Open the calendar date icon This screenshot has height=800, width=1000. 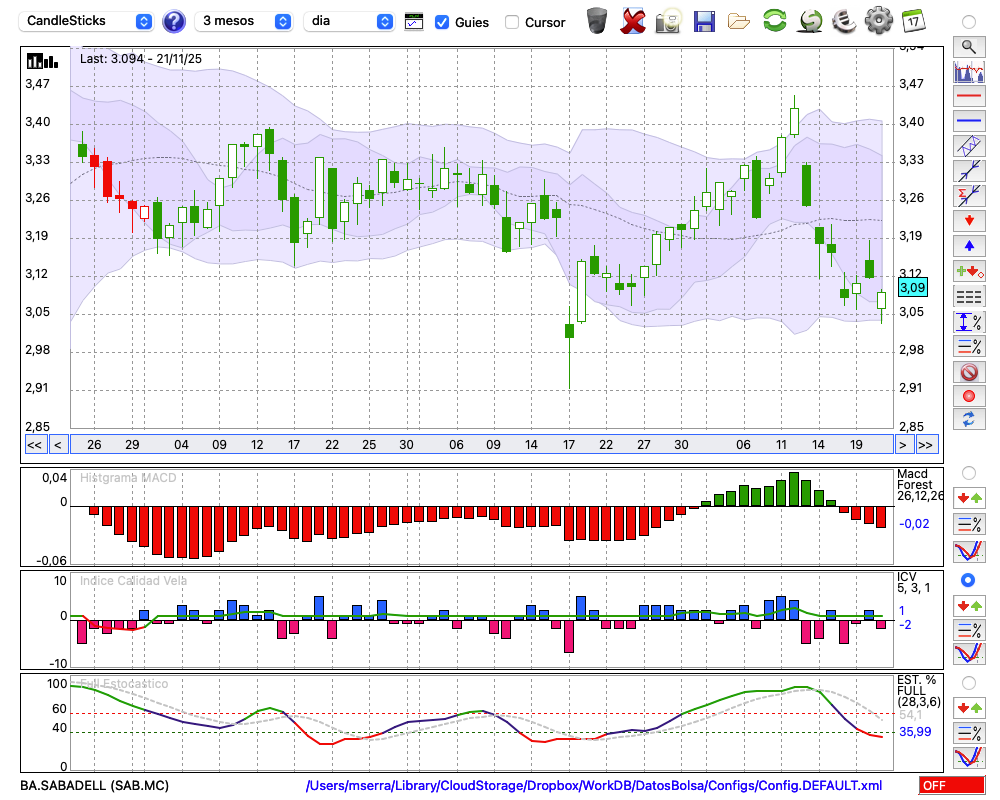click(912, 20)
